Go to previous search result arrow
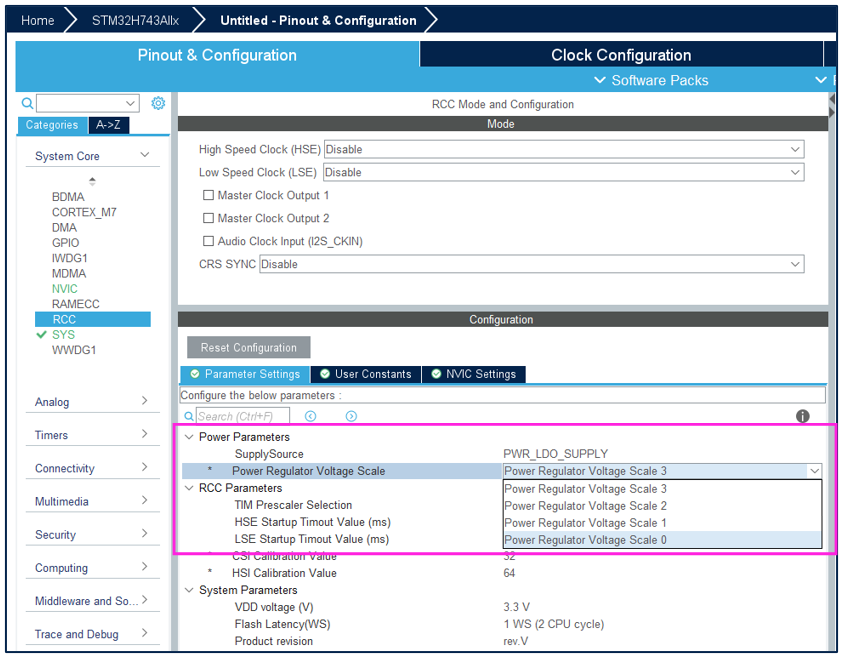Viewport: 847px width, 657px height. (310, 416)
